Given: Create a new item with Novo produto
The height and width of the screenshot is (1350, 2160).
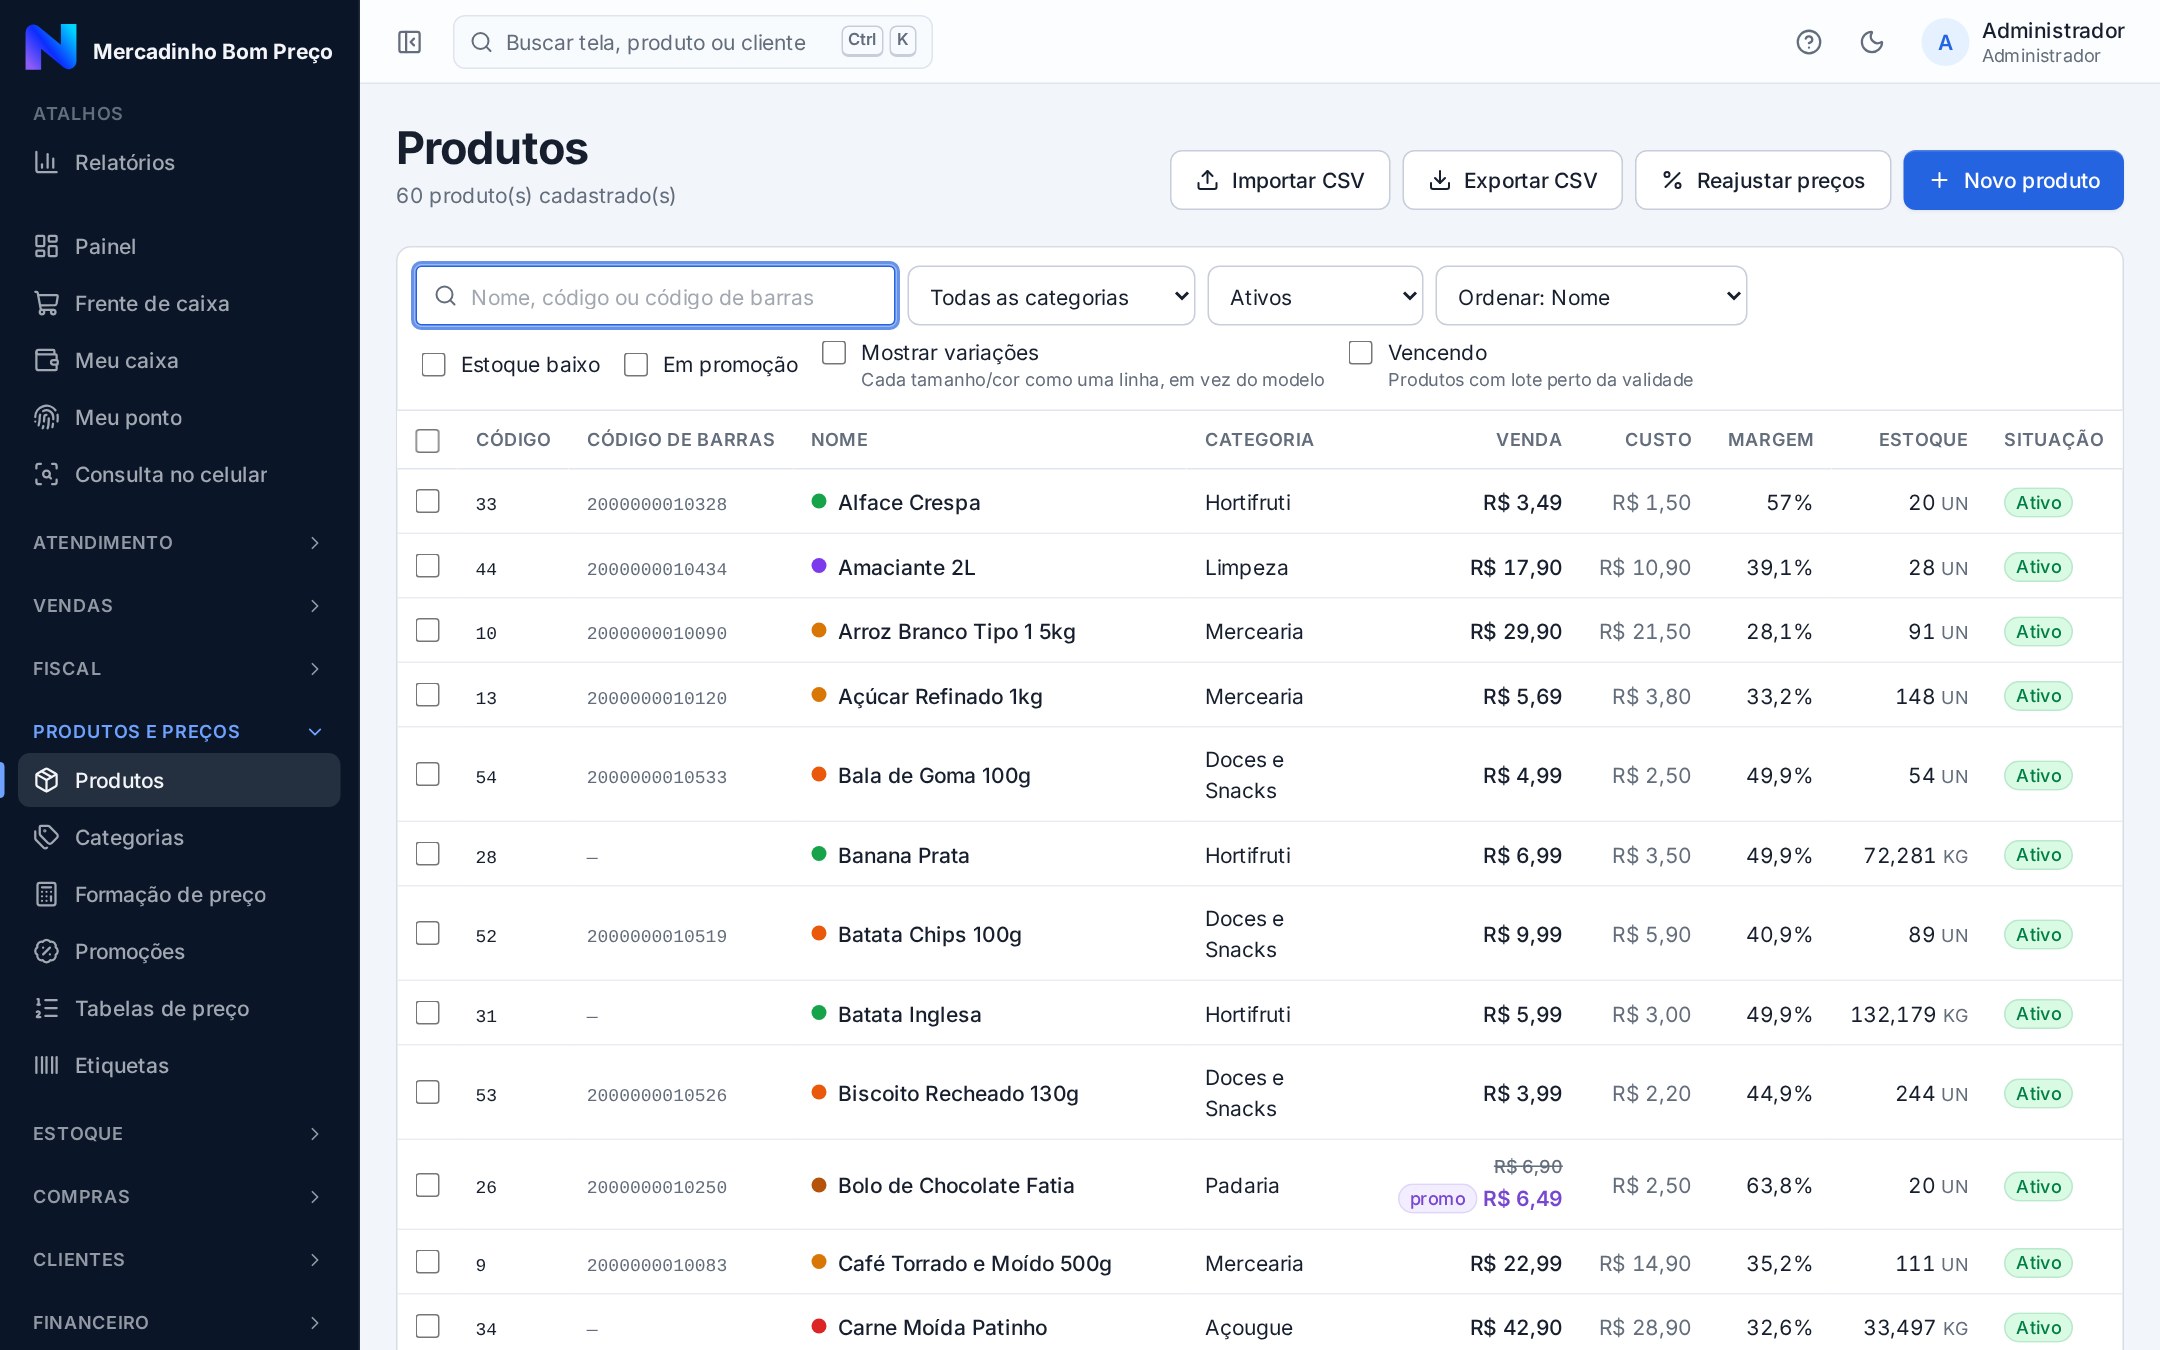Looking at the screenshot, I should point(2013,180).
